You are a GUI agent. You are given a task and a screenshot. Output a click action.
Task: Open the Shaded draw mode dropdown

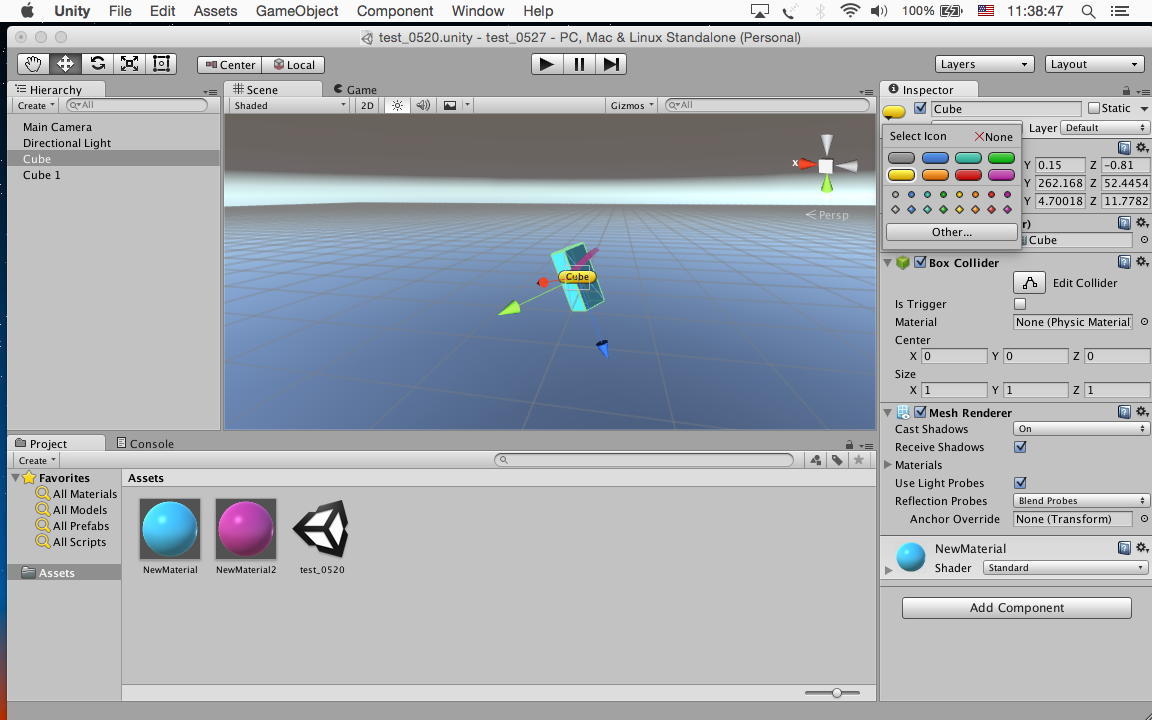point(289,105)
